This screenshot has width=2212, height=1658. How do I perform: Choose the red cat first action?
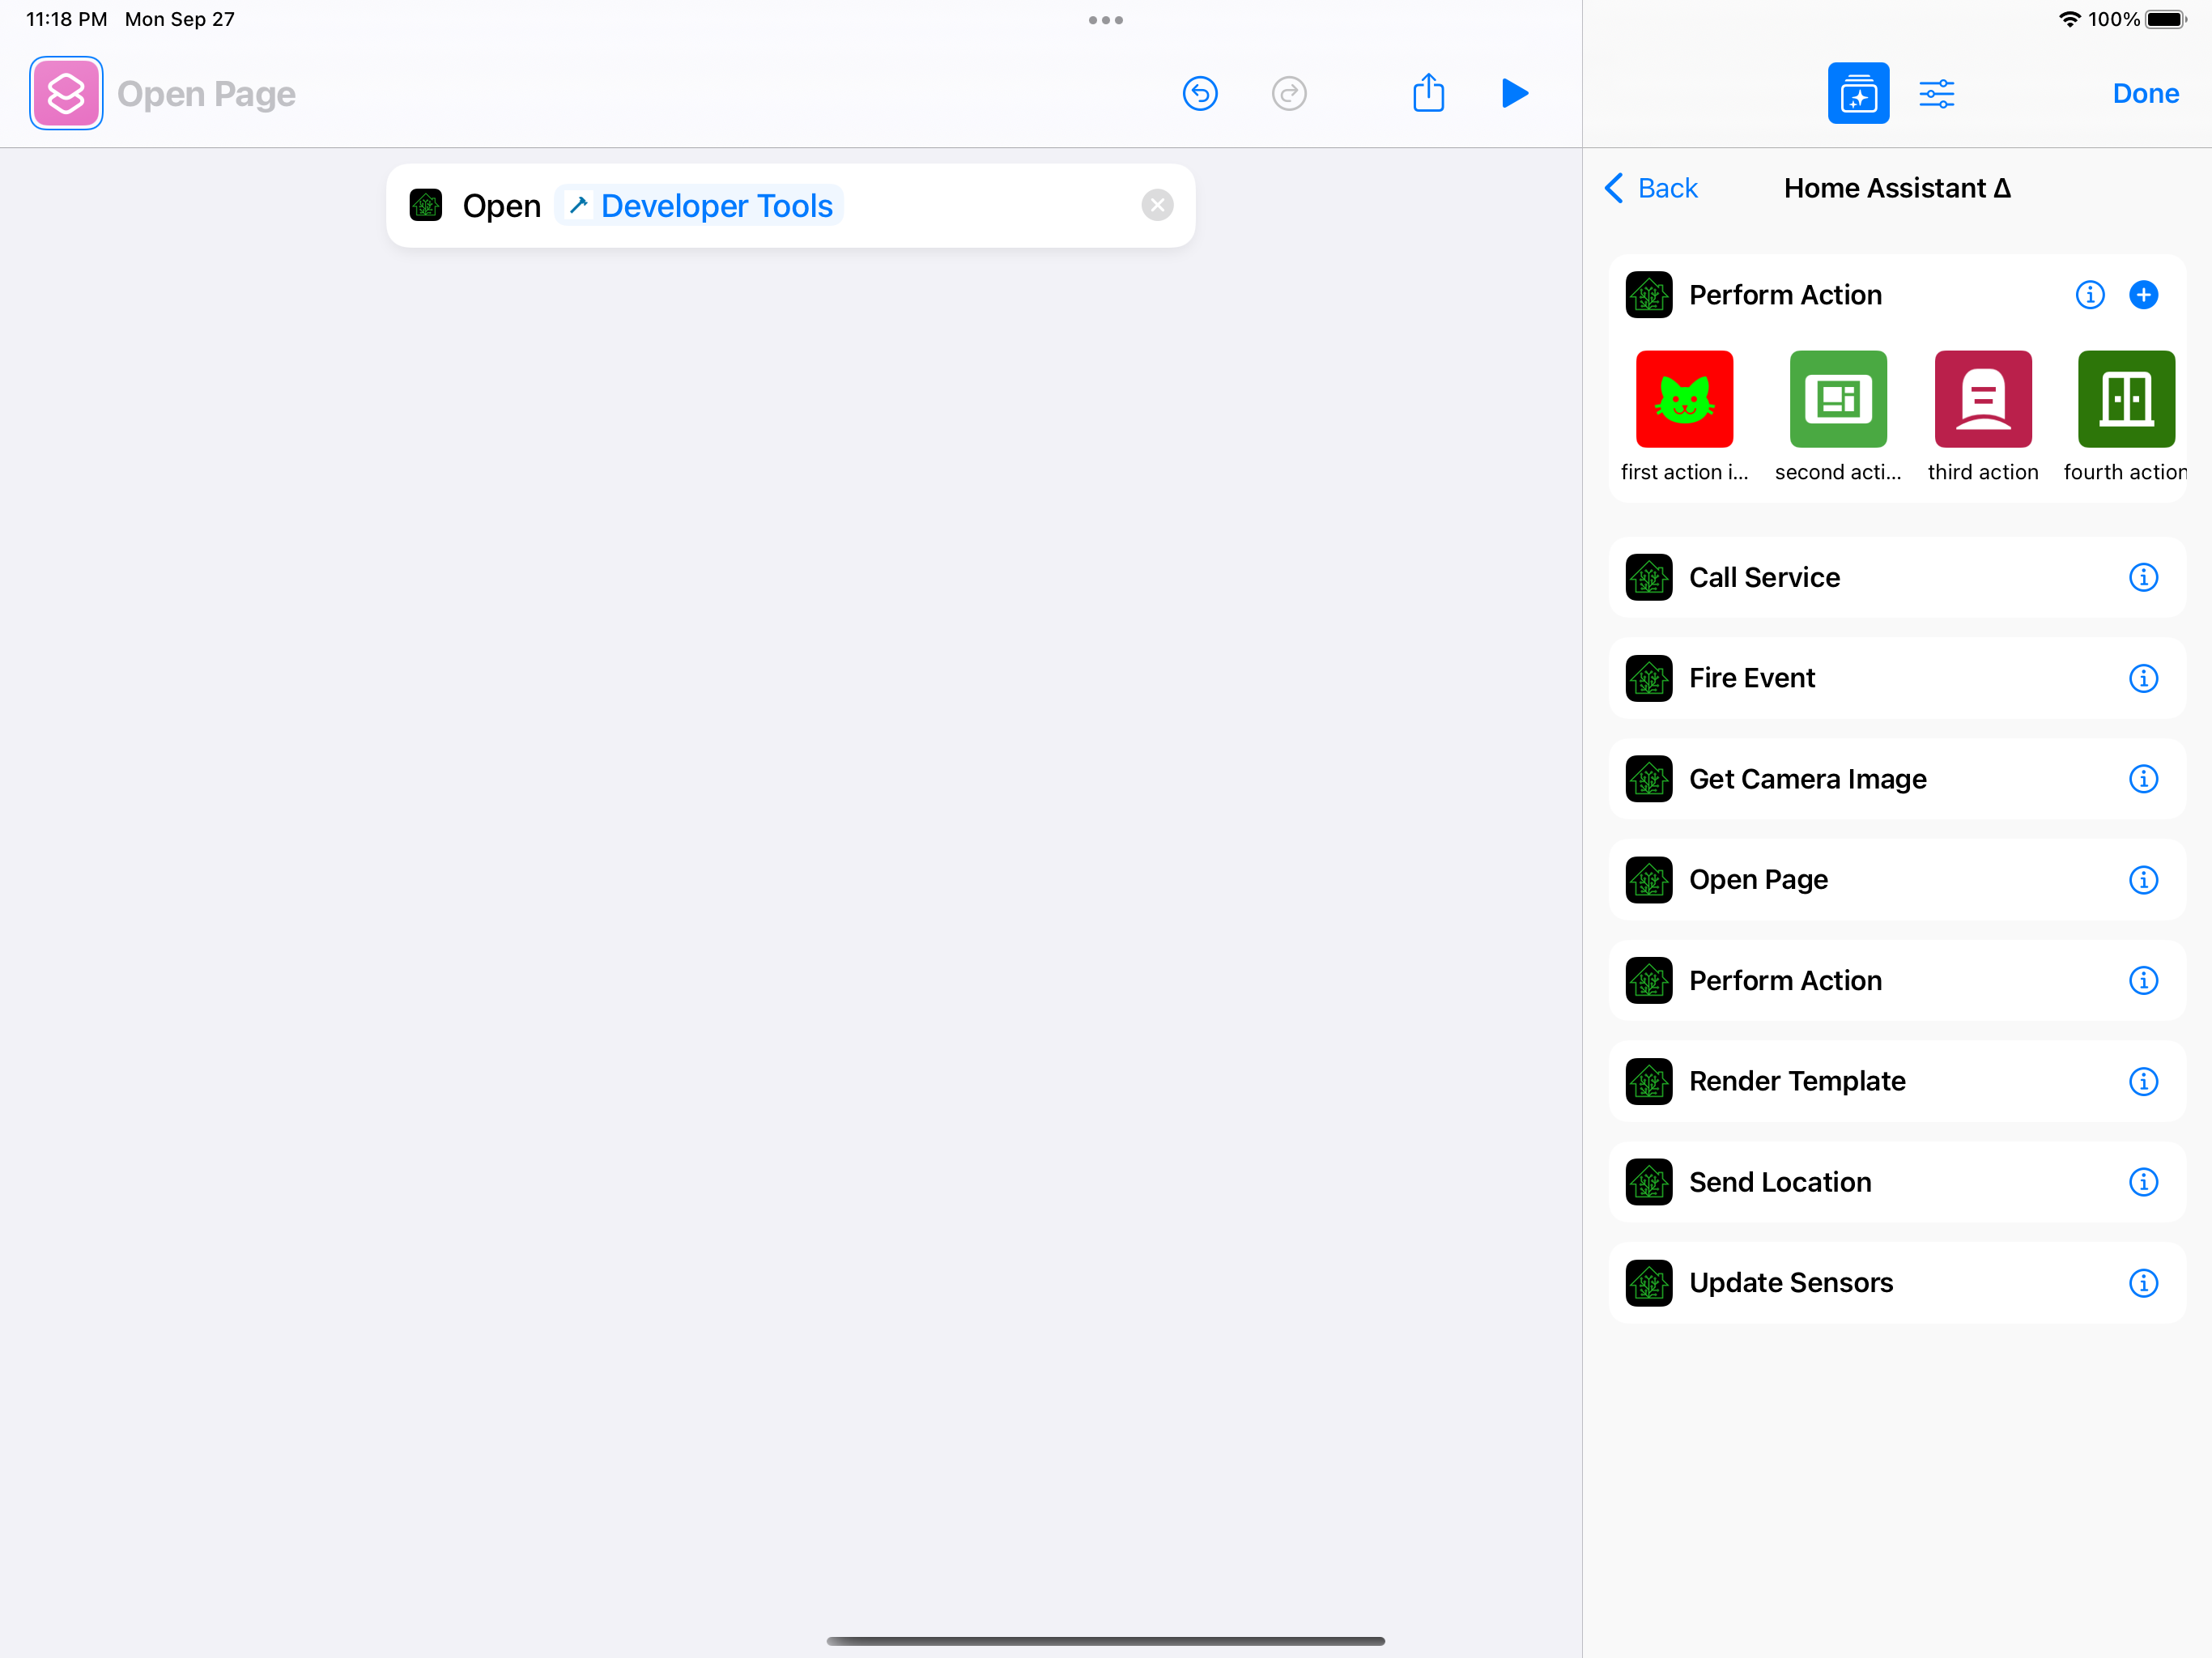tap(1684, 399)
